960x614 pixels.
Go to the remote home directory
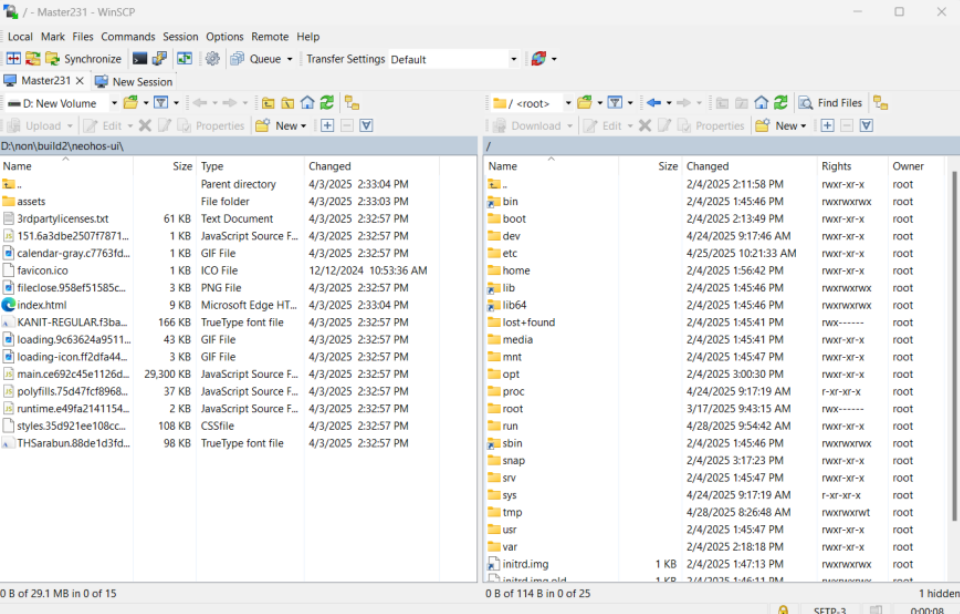761,103
